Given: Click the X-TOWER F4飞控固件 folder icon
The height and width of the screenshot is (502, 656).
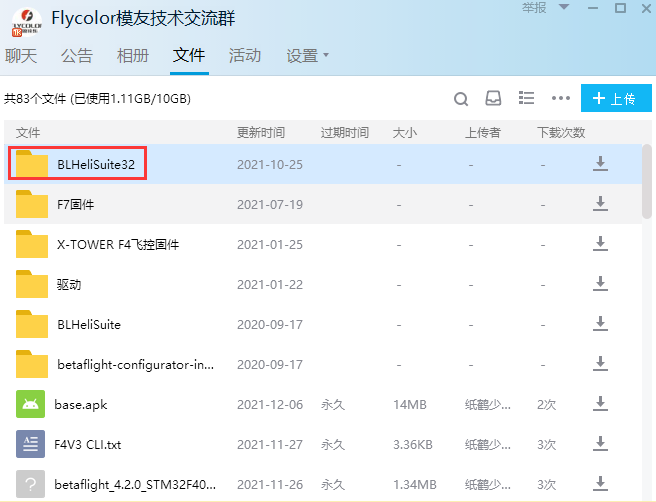Looking at the screenshot, I should 32,244.
